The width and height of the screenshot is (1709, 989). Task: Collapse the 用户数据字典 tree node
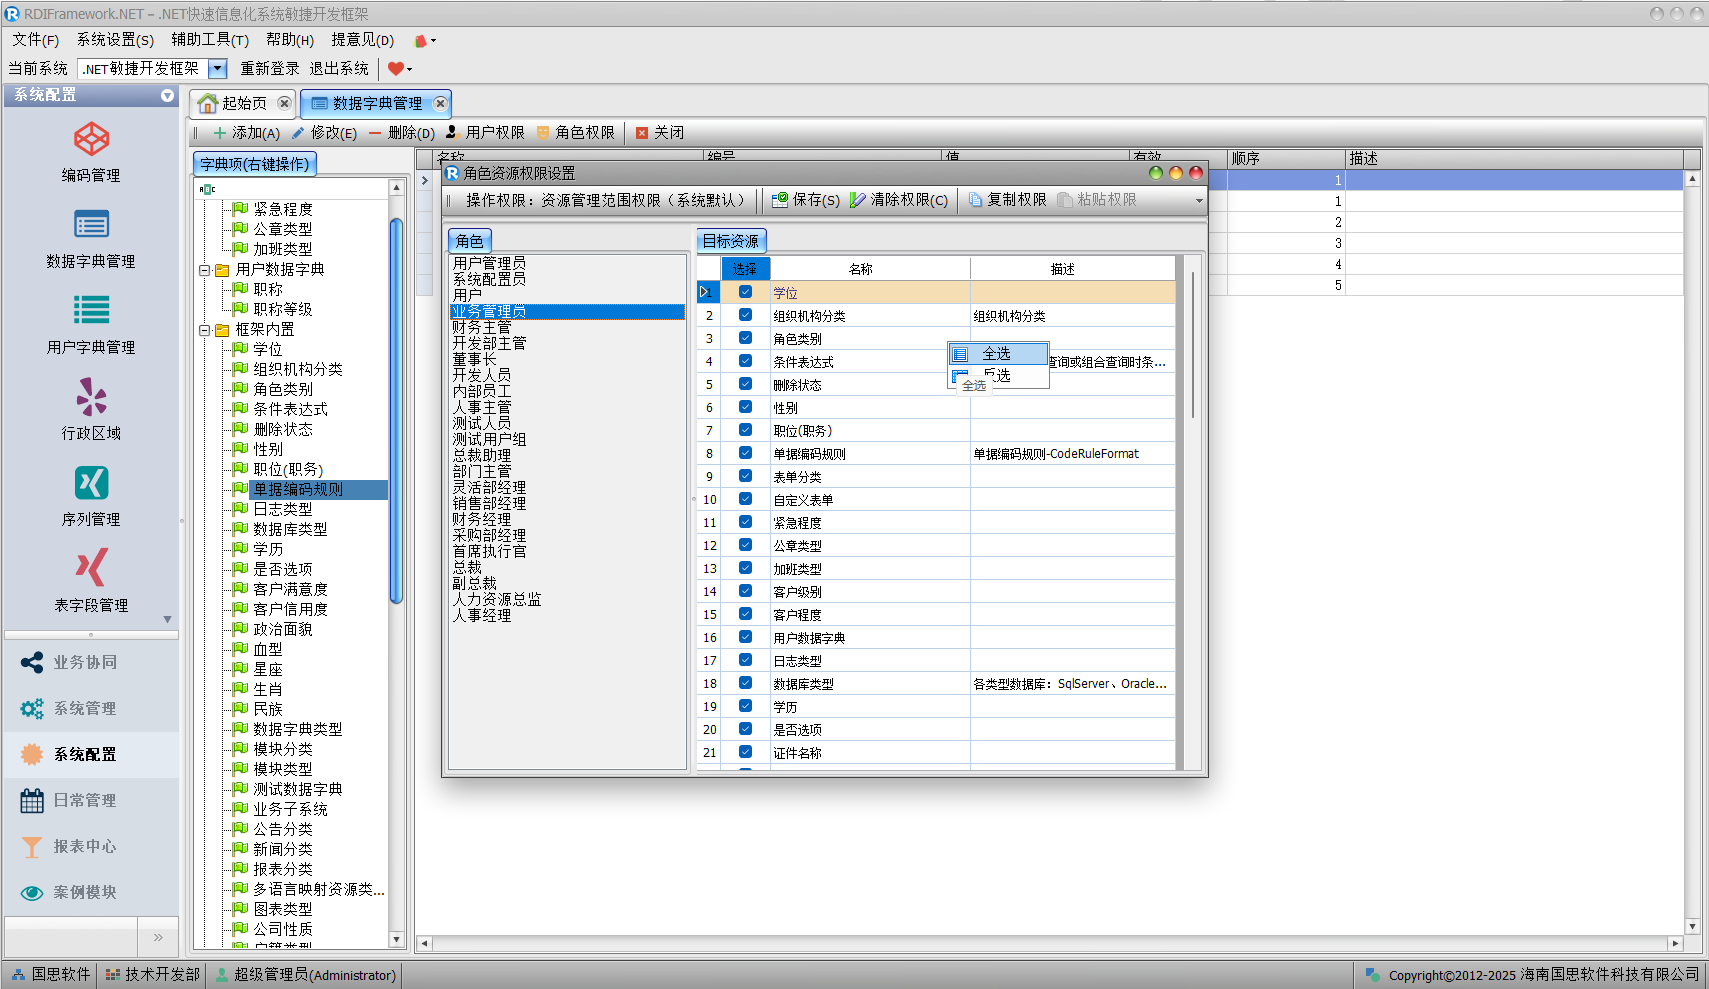205,270
